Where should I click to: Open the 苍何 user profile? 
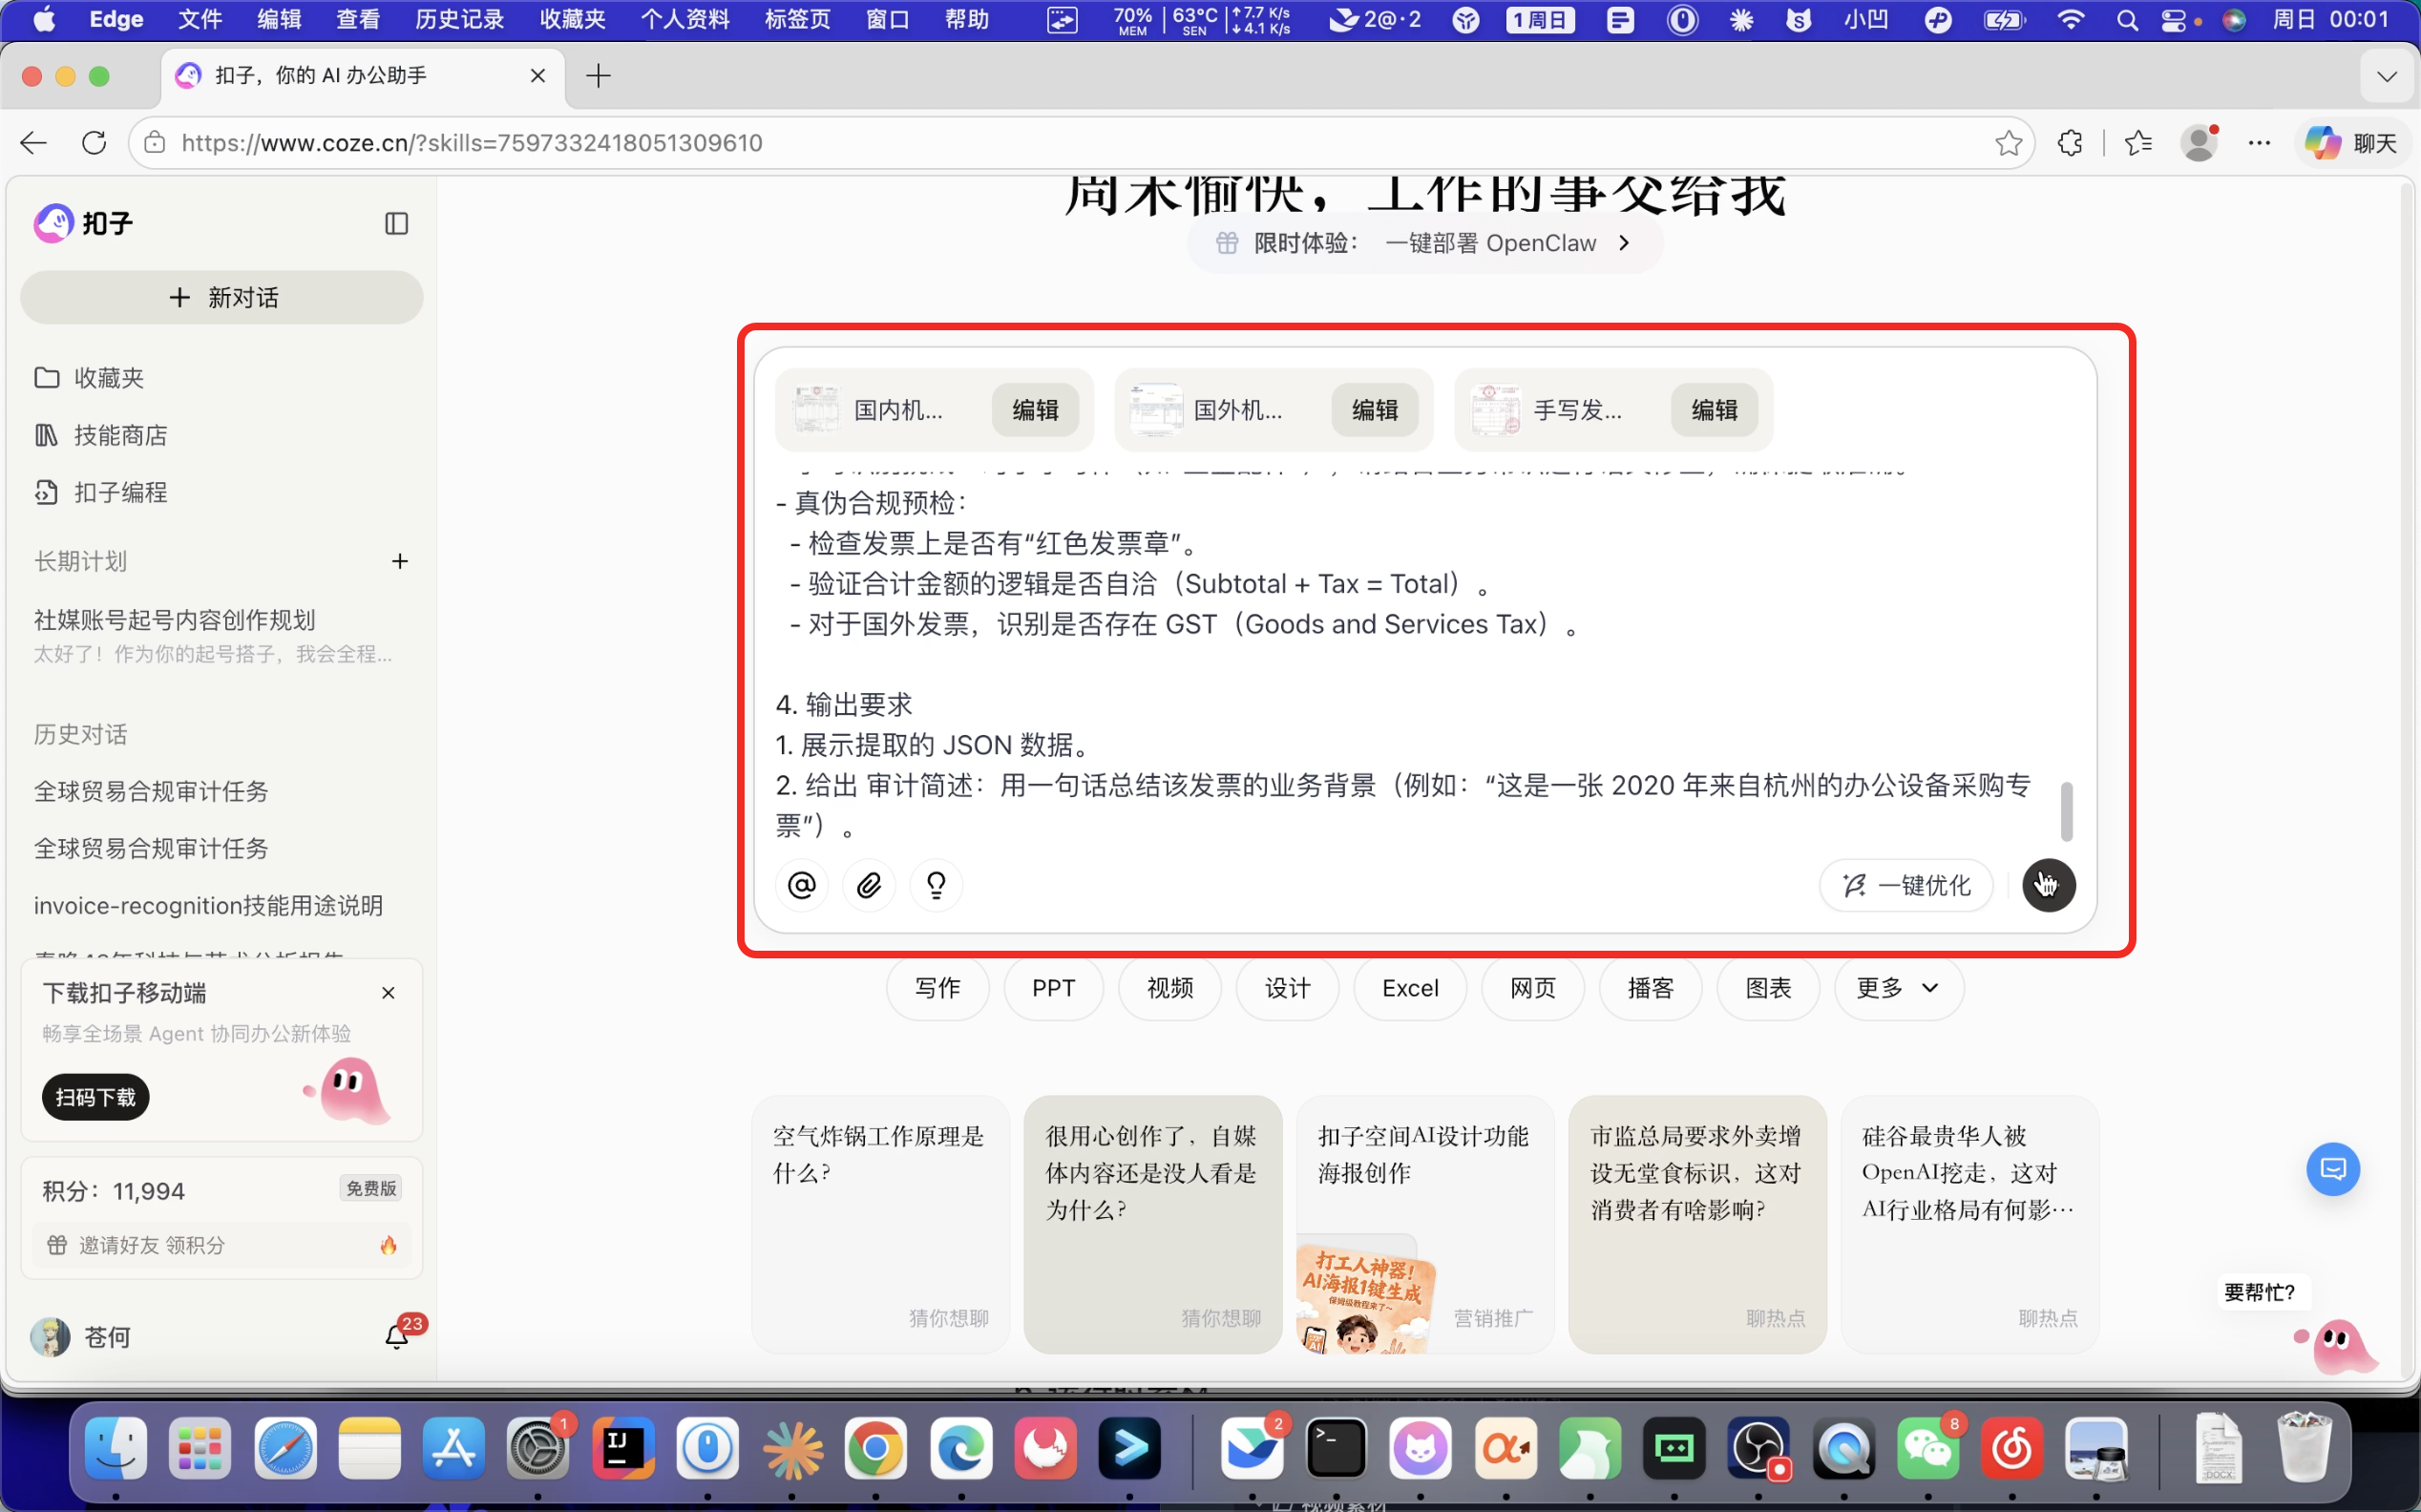pyautogui.click(x=82, y=1337)
